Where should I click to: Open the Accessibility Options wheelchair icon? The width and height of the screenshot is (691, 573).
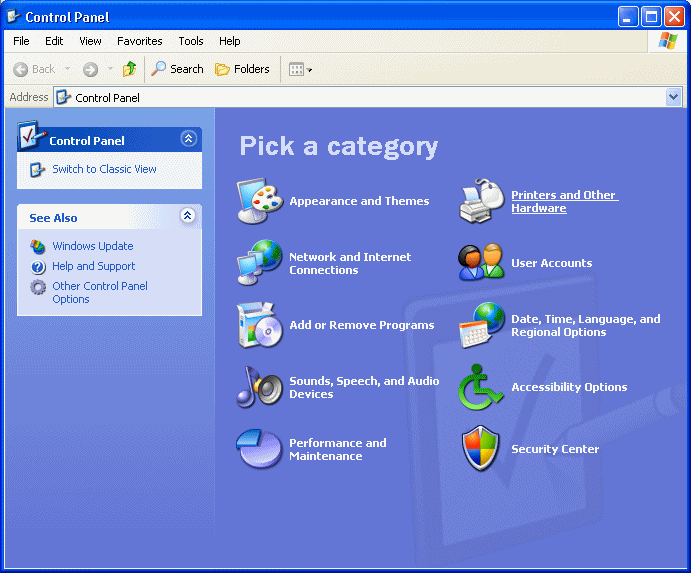coord(482,387)
